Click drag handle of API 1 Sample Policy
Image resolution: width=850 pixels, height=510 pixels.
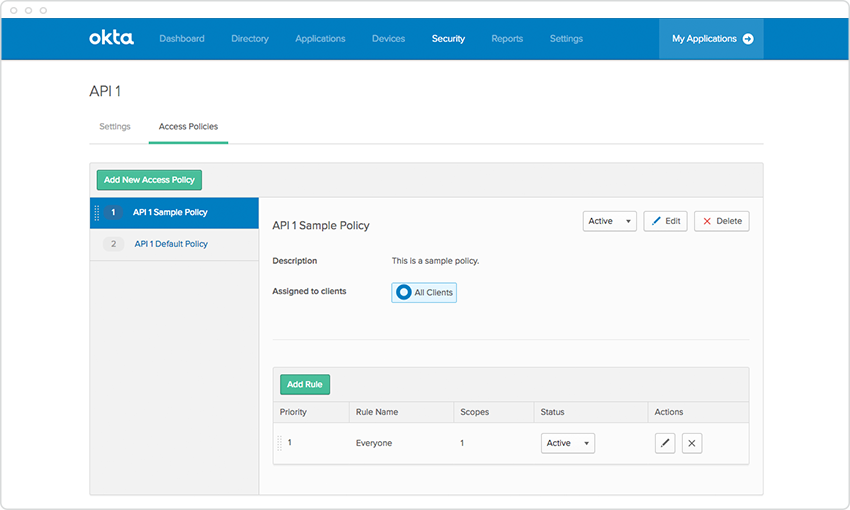pos(97,213)
